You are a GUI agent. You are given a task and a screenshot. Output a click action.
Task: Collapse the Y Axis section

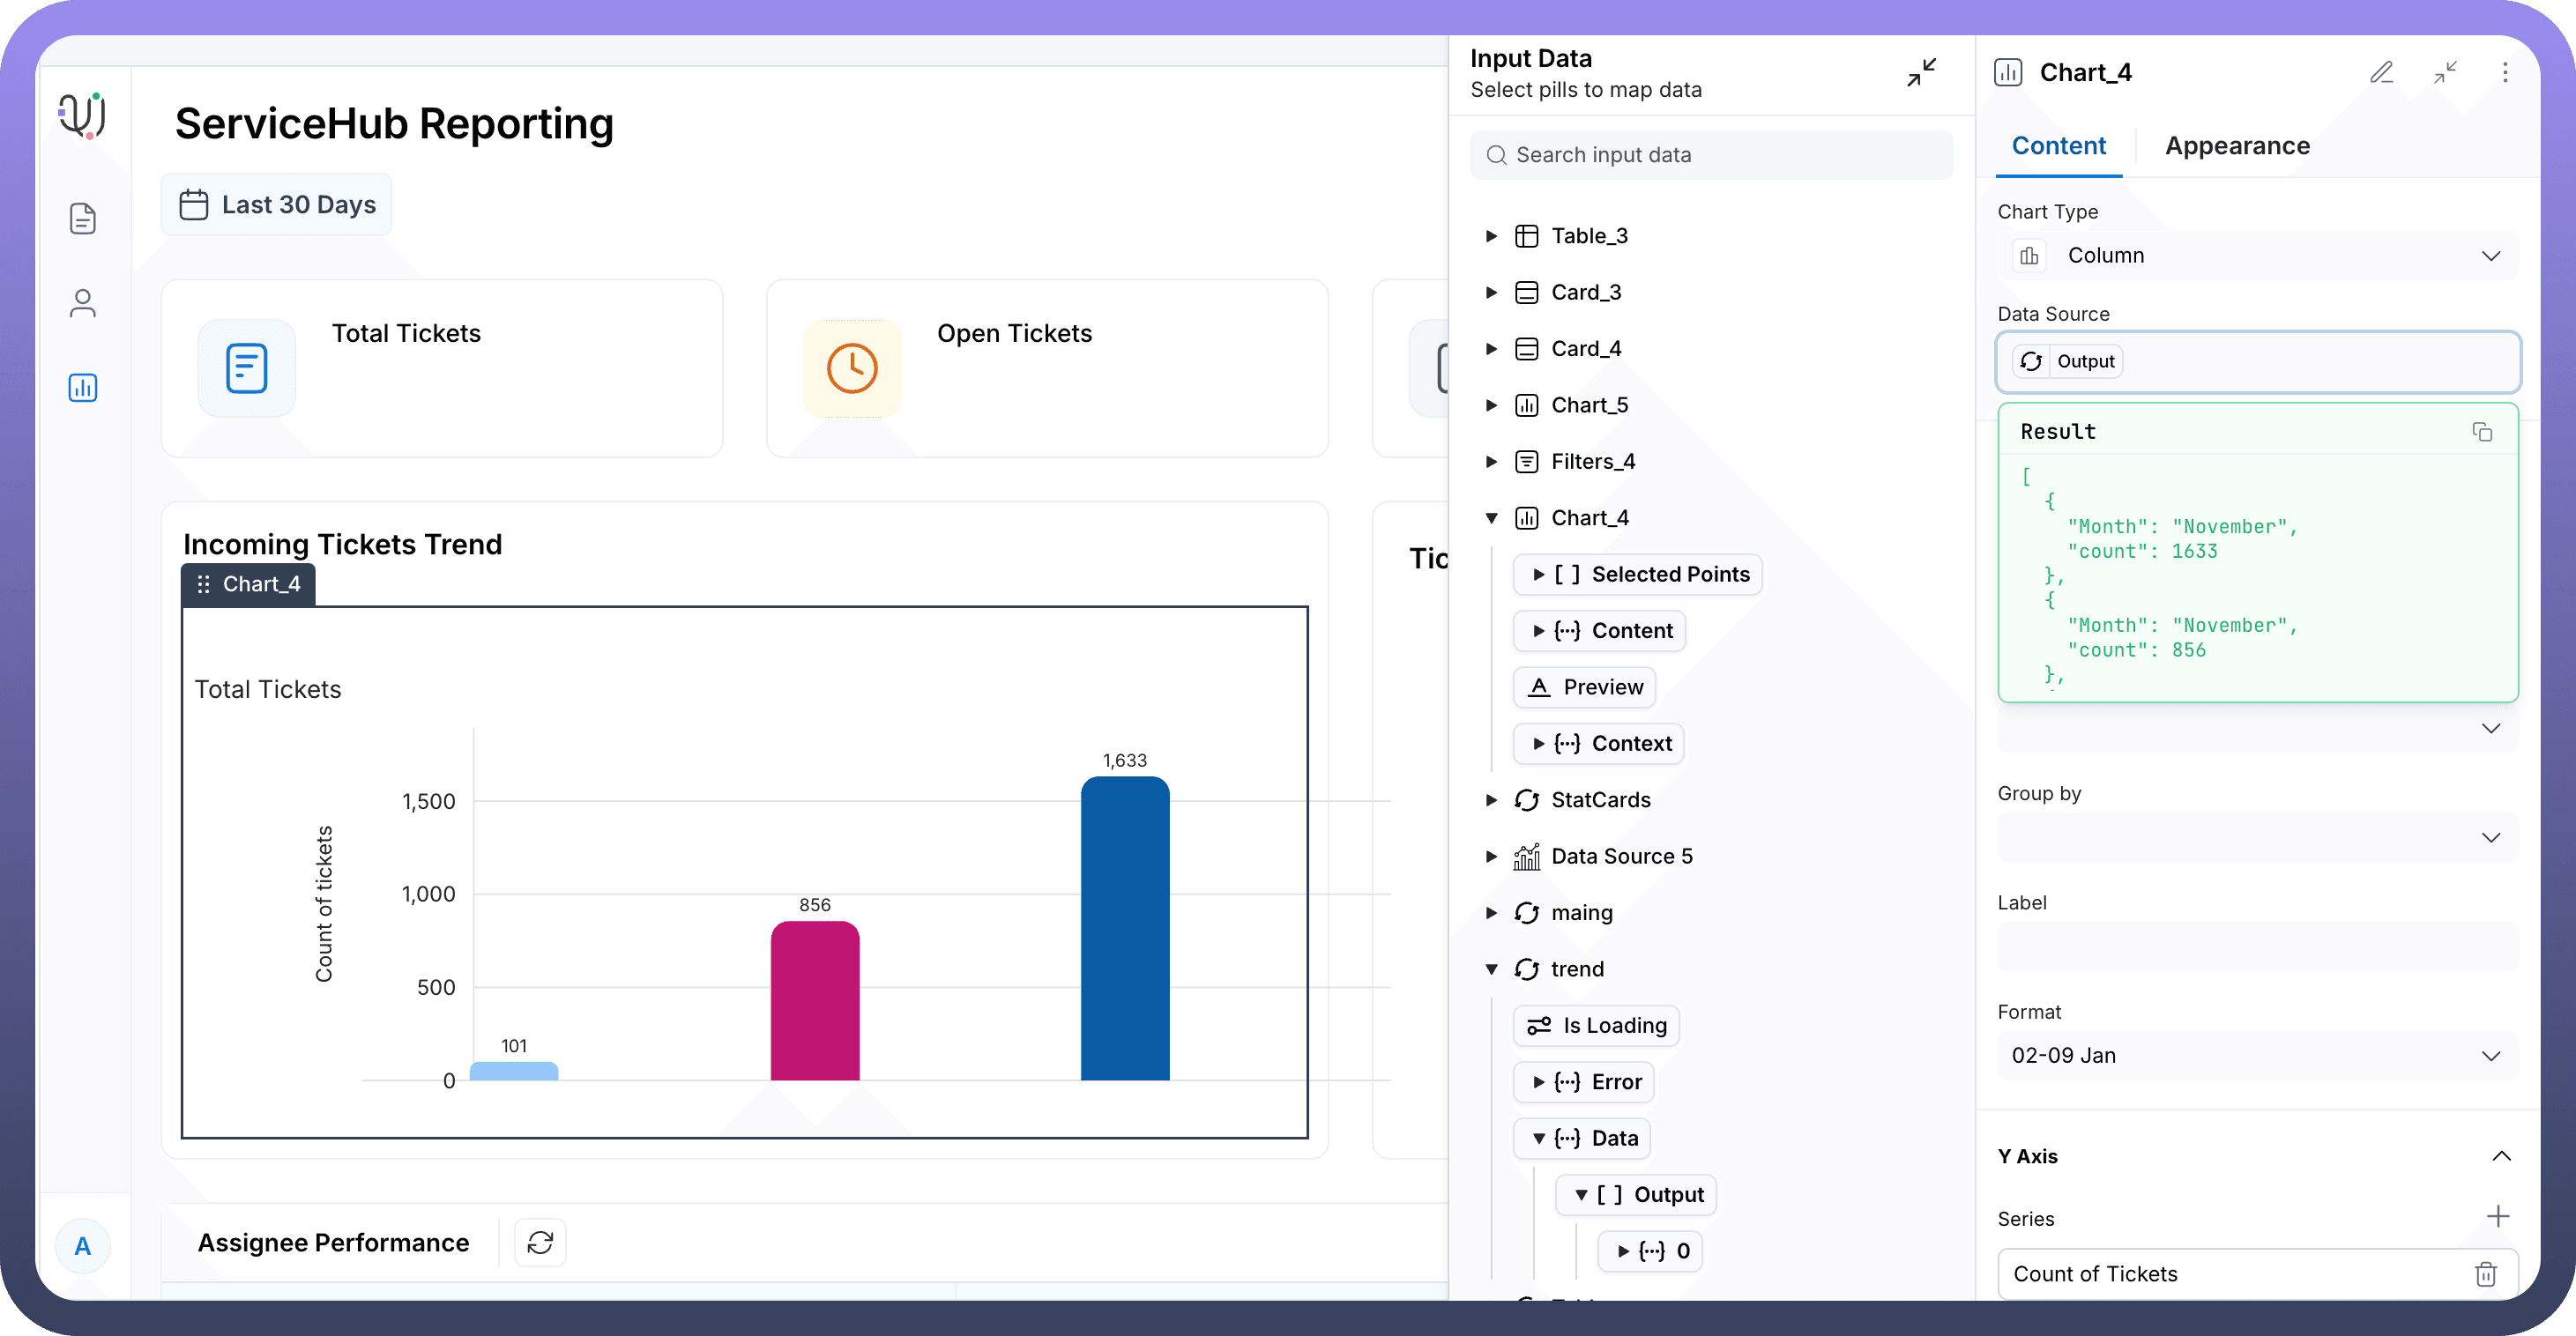[2500, 1156]
